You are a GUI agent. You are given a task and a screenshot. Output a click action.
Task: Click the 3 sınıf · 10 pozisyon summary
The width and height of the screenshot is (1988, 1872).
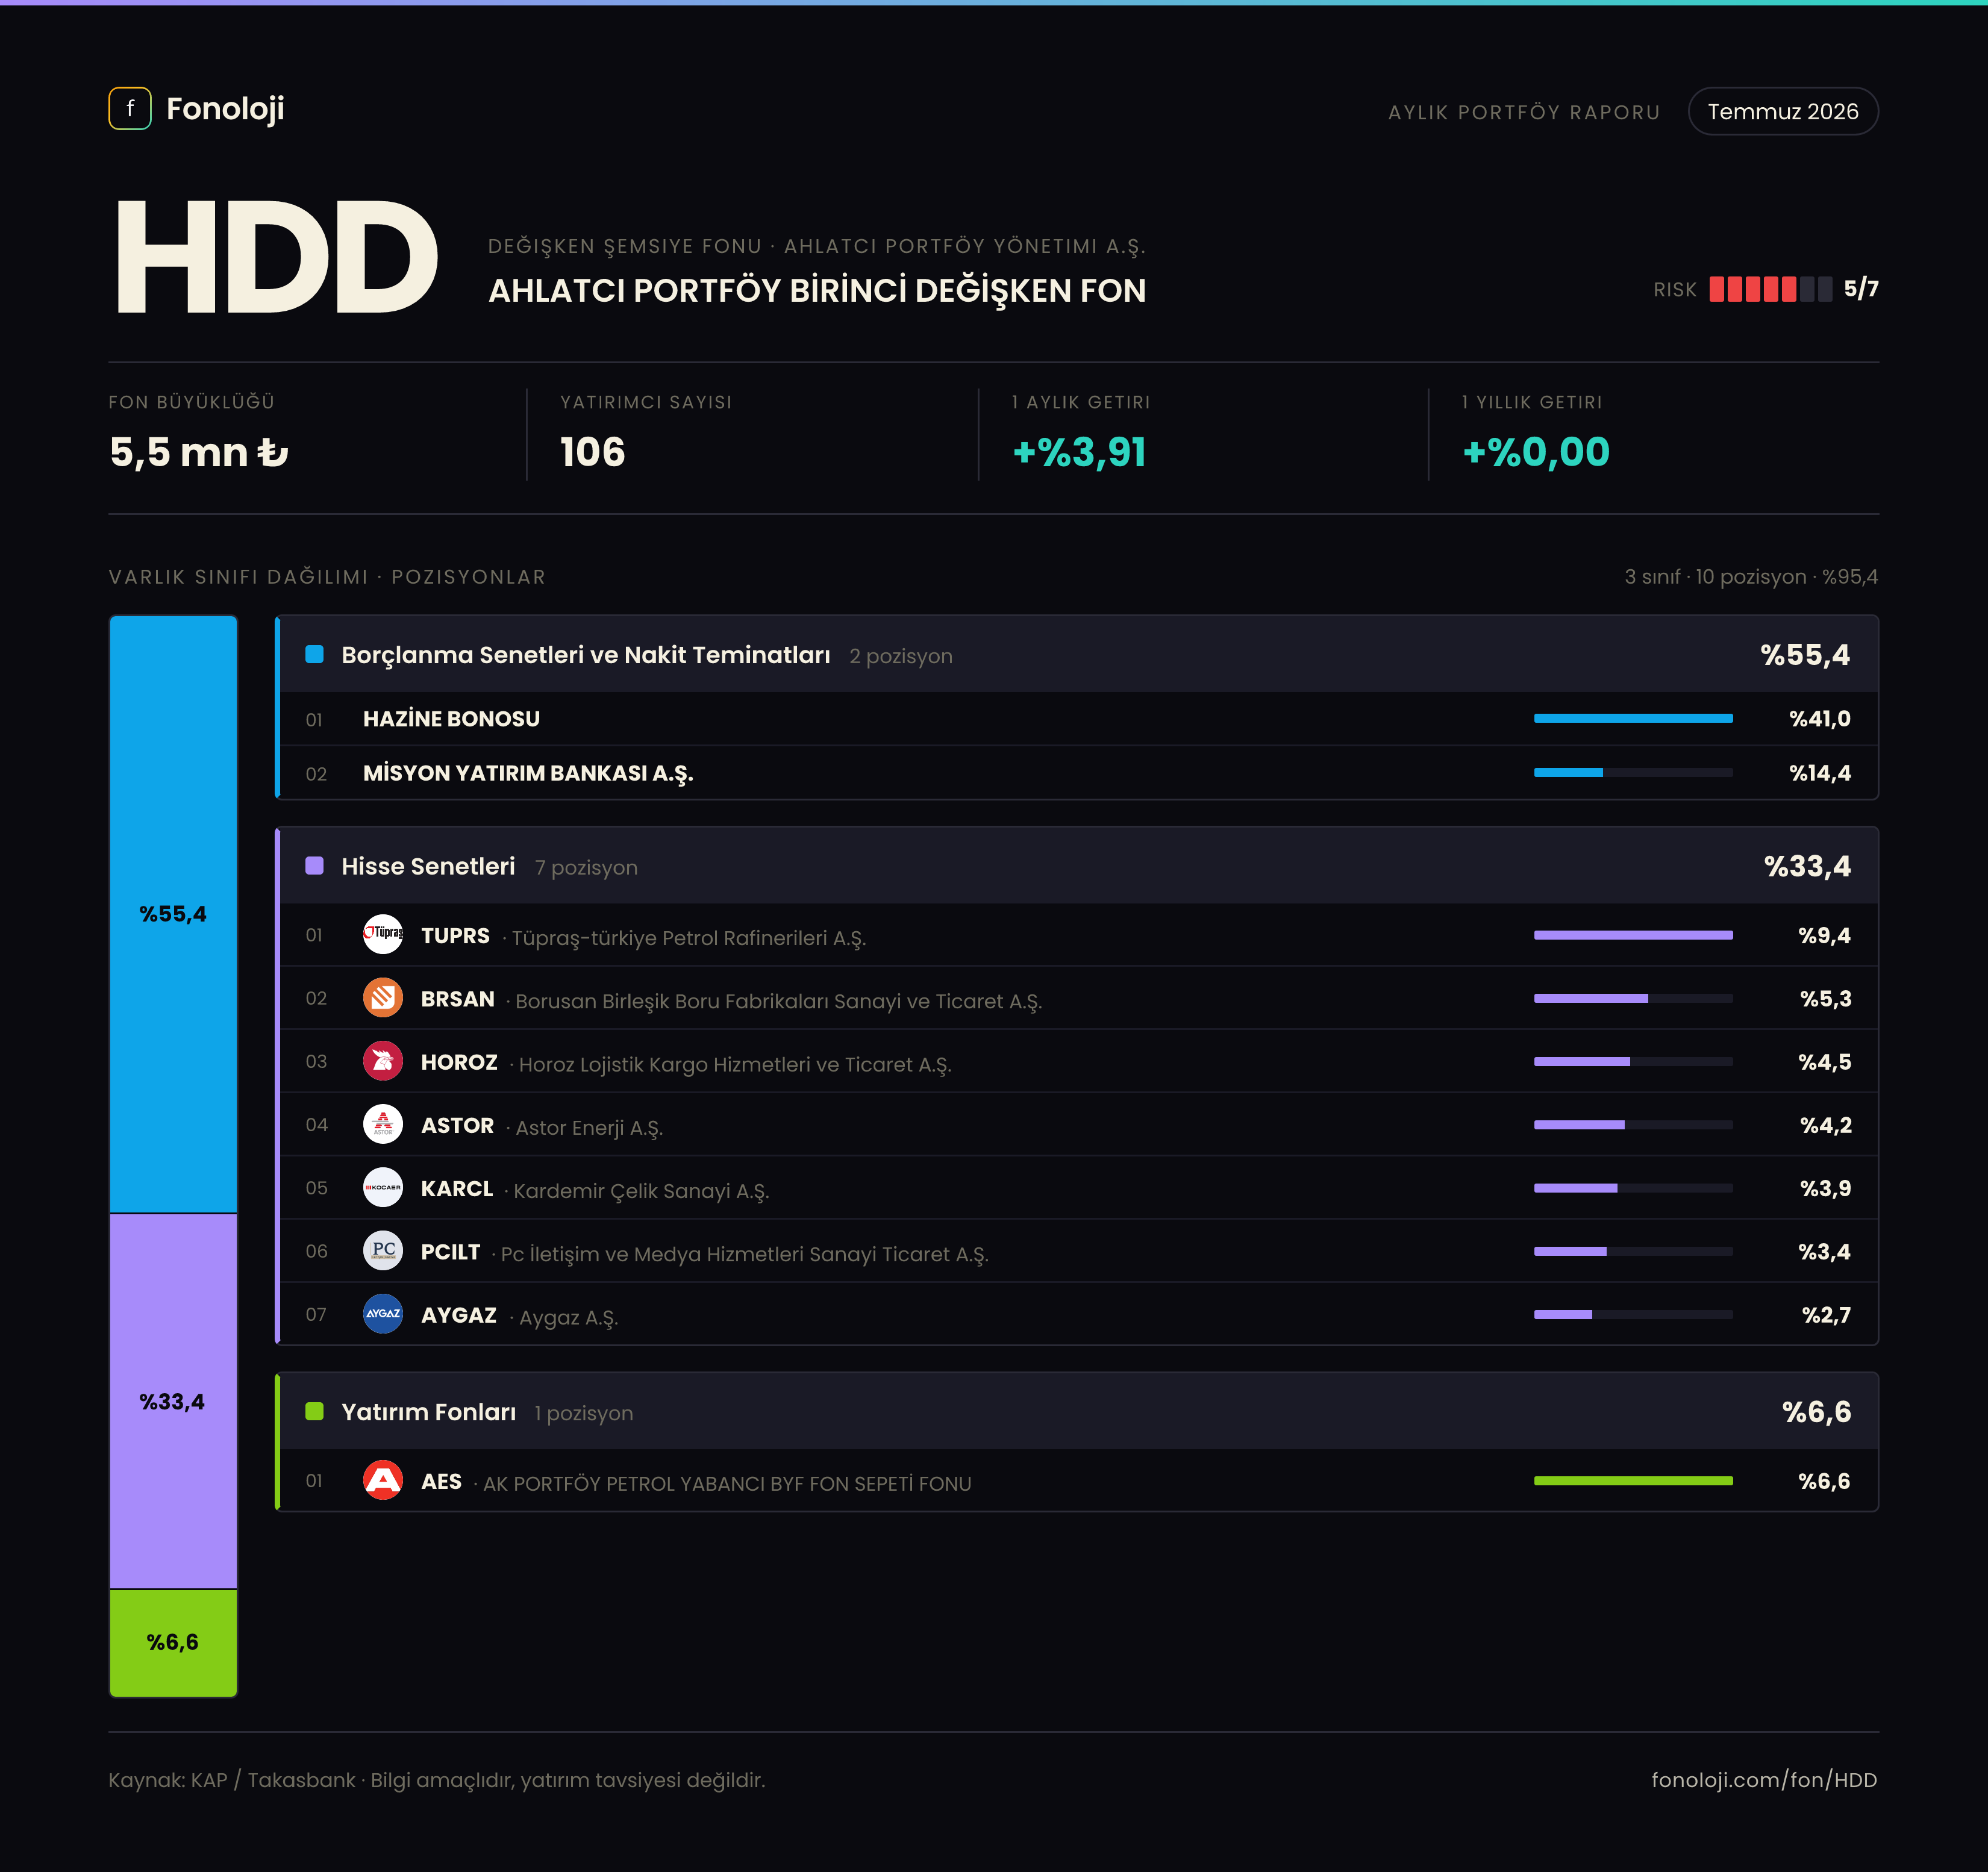point(1751,577)
